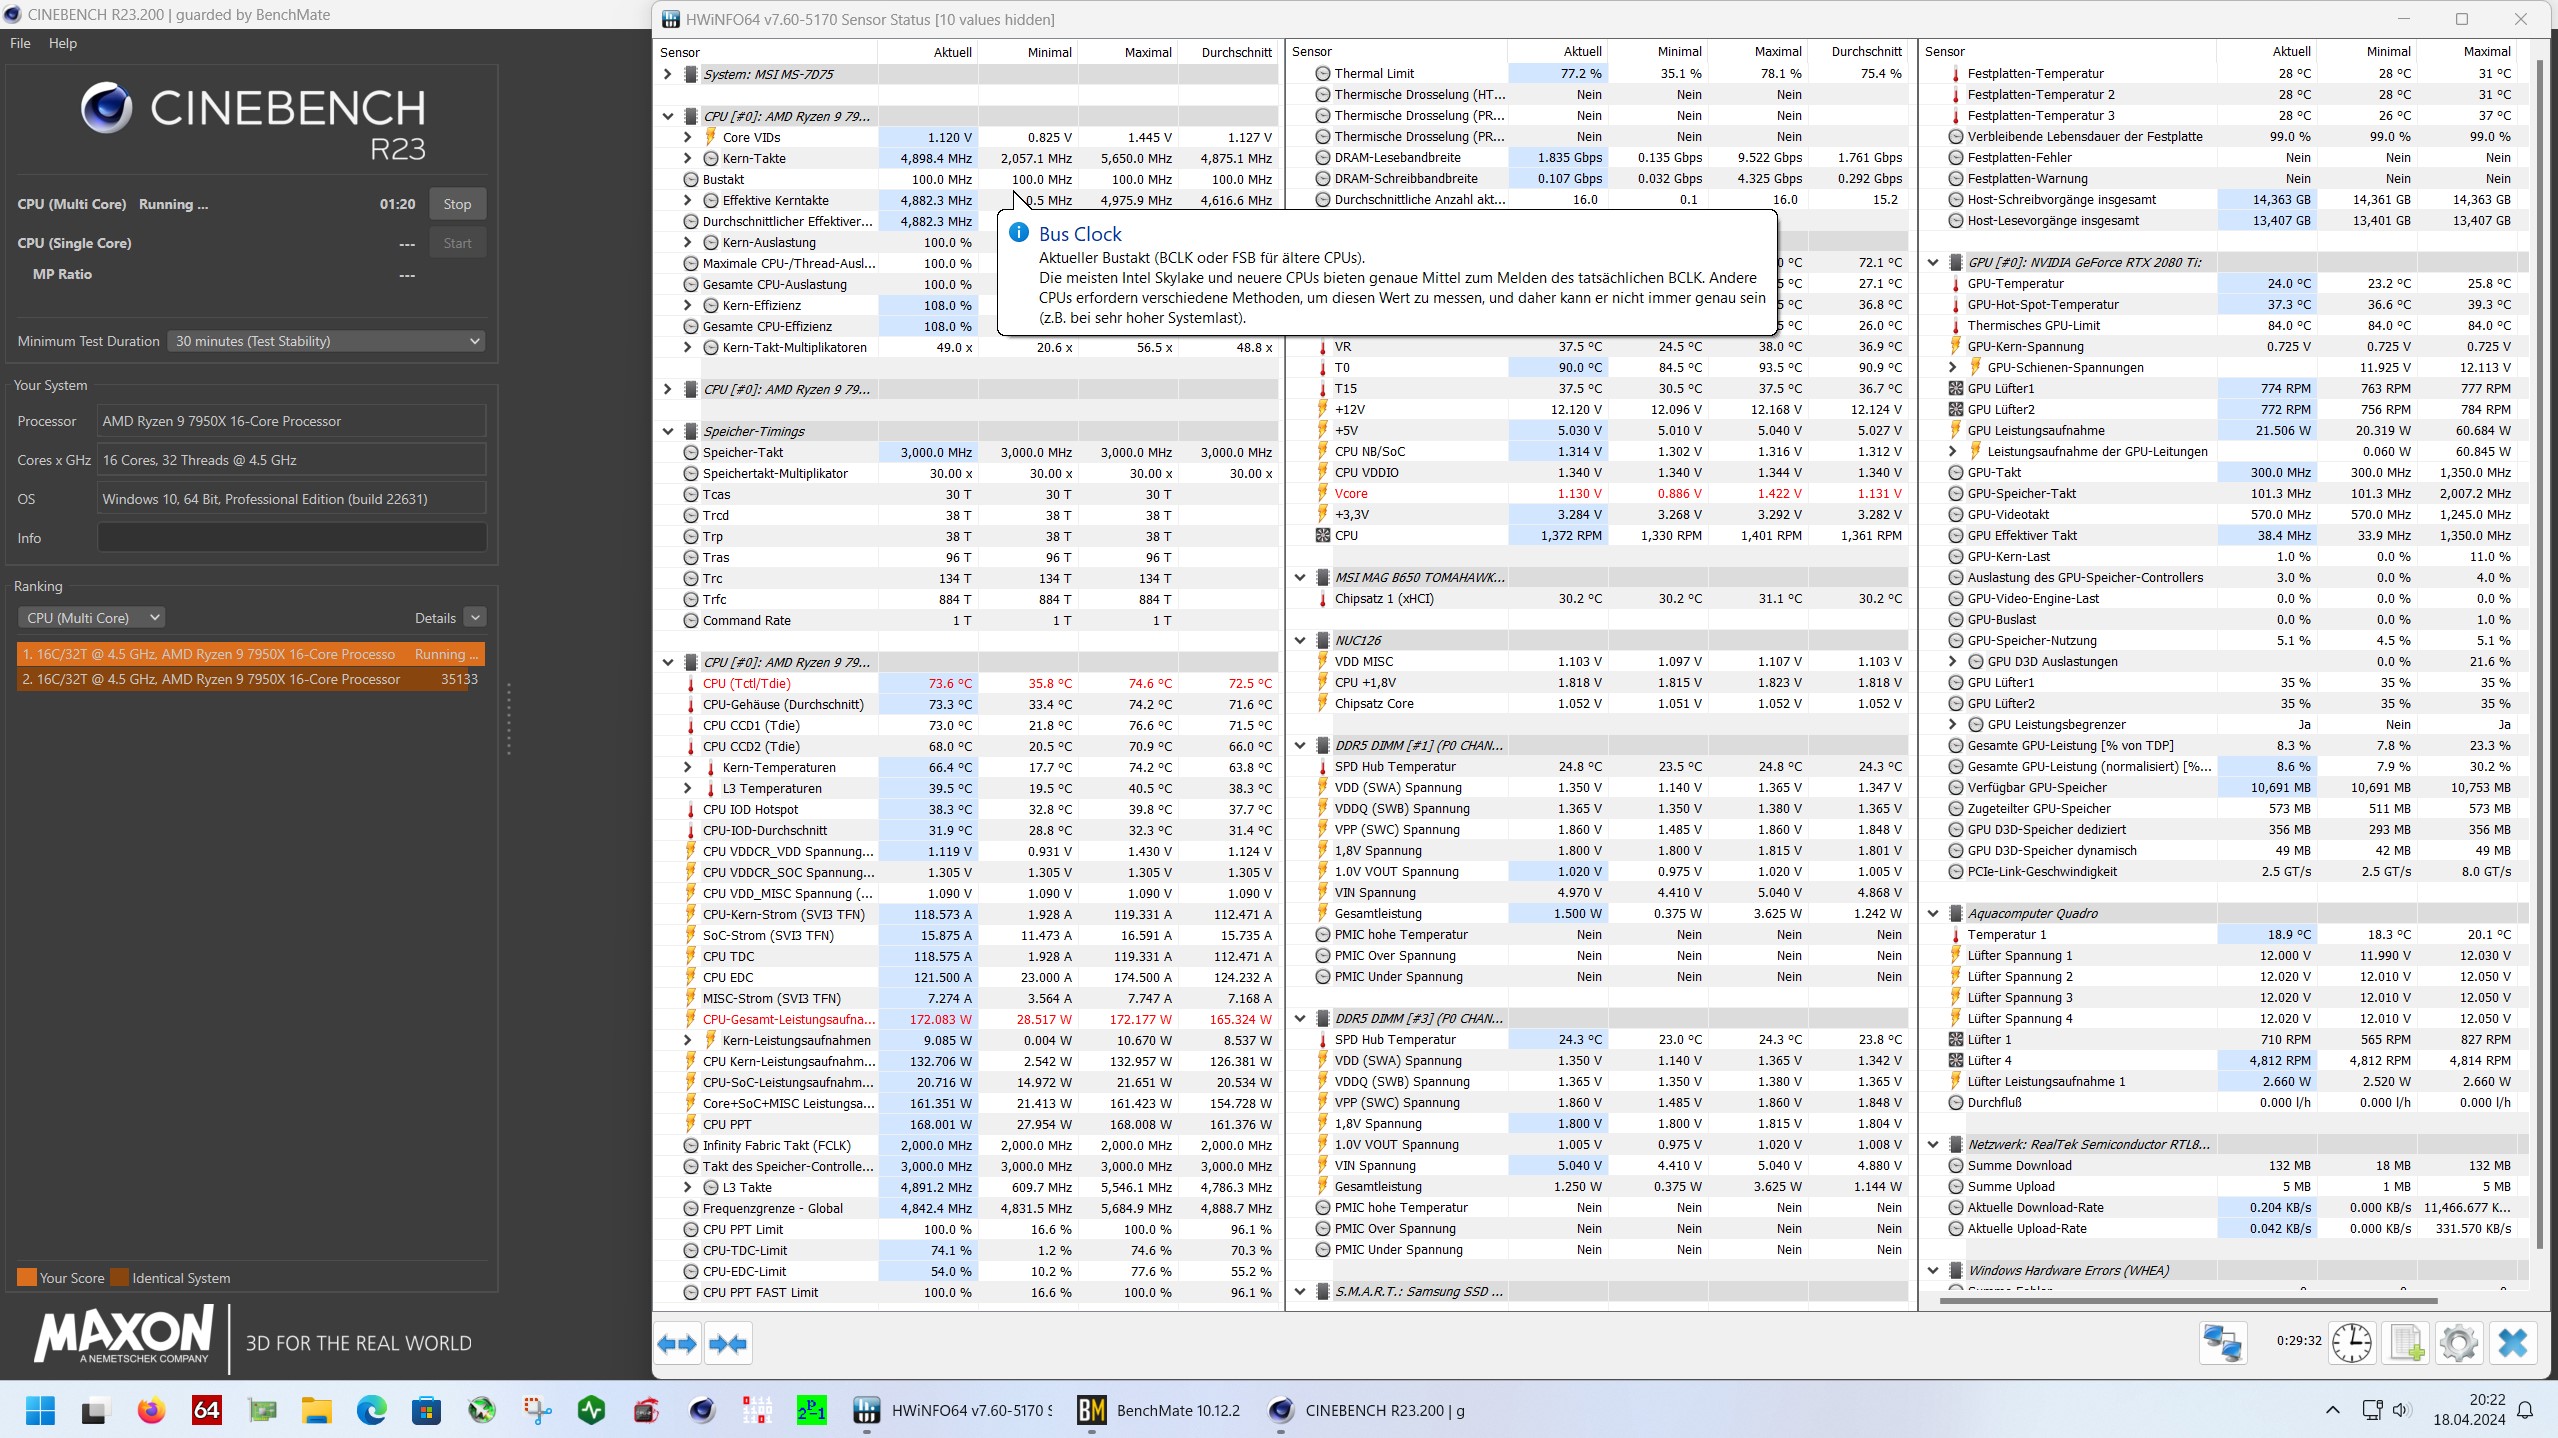The image size is (2558, 1438).
Task: Collapse the Speicher-Timings sensor group
Action: point(668,431)
